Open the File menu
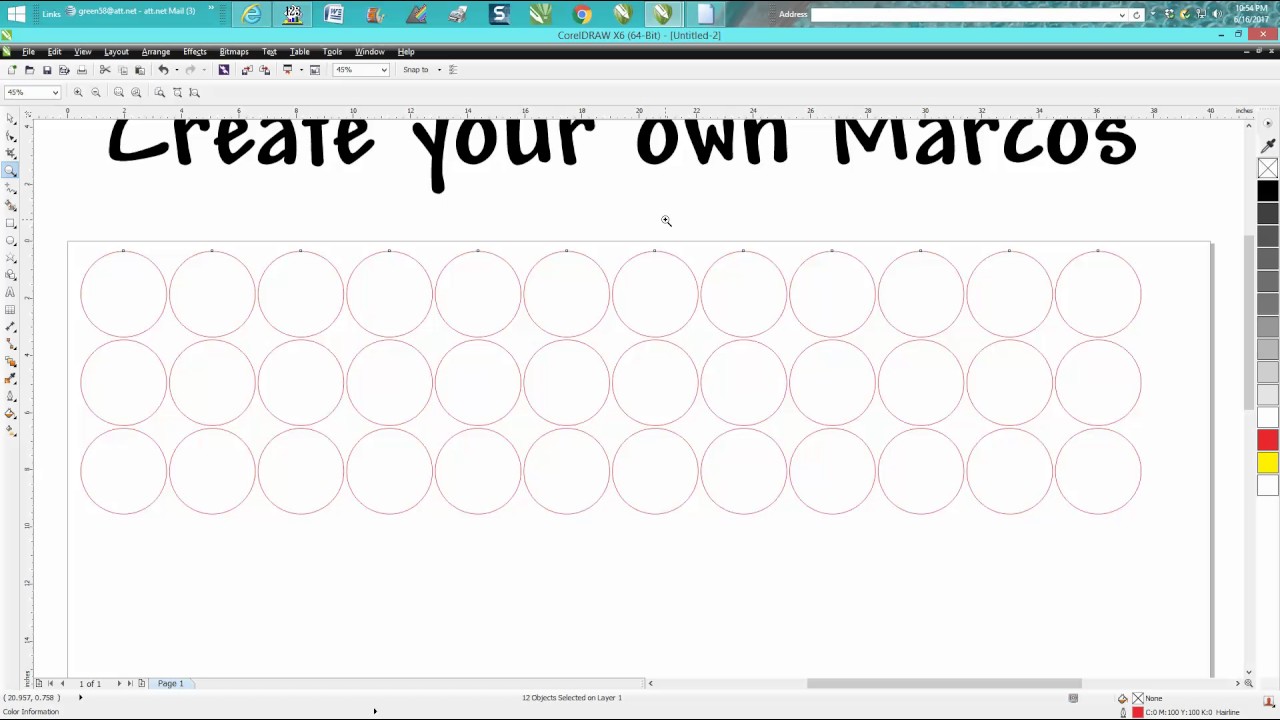The height and width of the screenshot is (720, 1280). [29, 51]
